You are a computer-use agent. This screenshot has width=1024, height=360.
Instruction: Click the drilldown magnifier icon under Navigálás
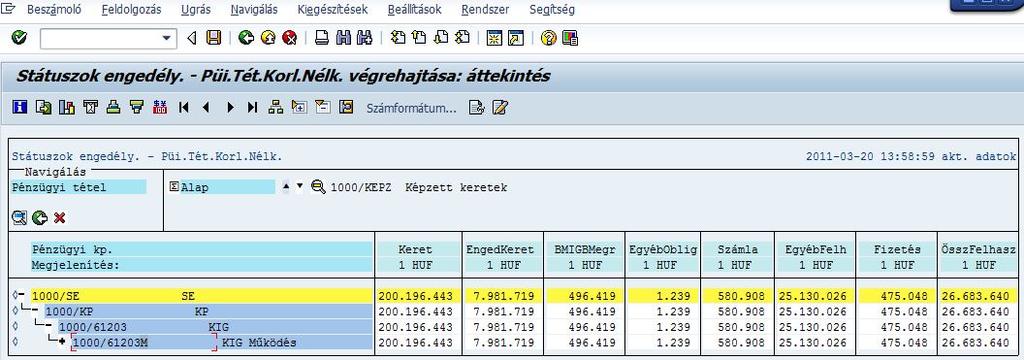point(20,218)
